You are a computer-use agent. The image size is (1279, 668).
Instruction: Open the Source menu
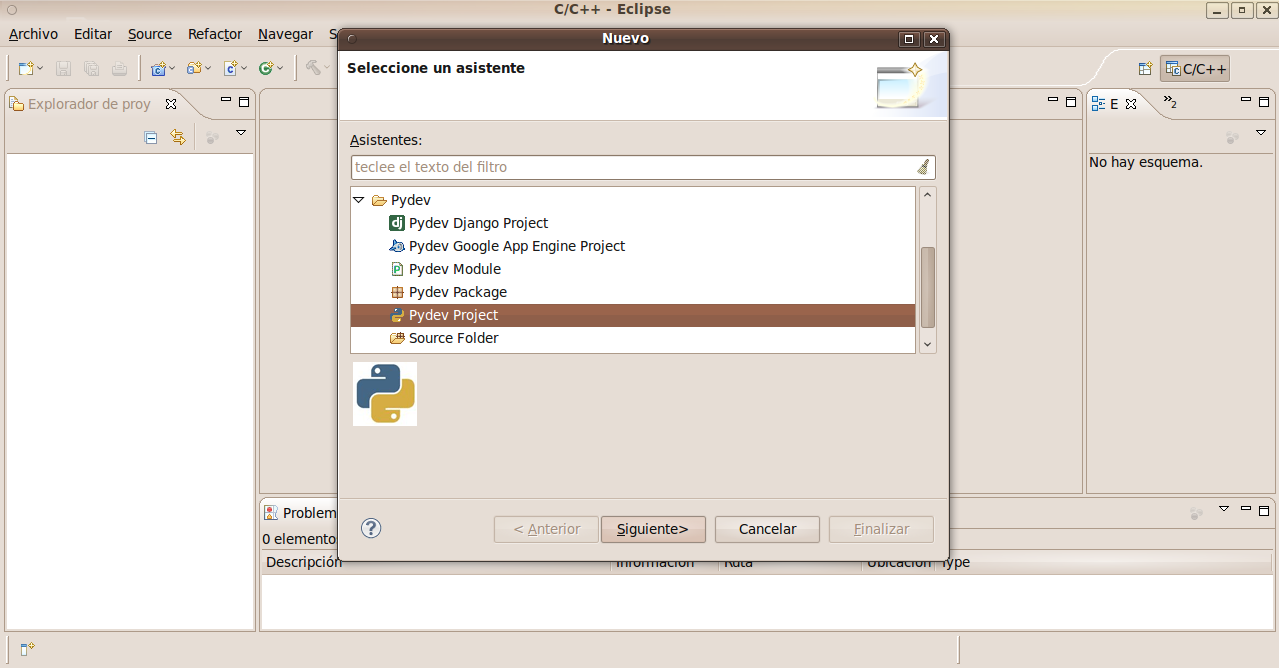150,34
